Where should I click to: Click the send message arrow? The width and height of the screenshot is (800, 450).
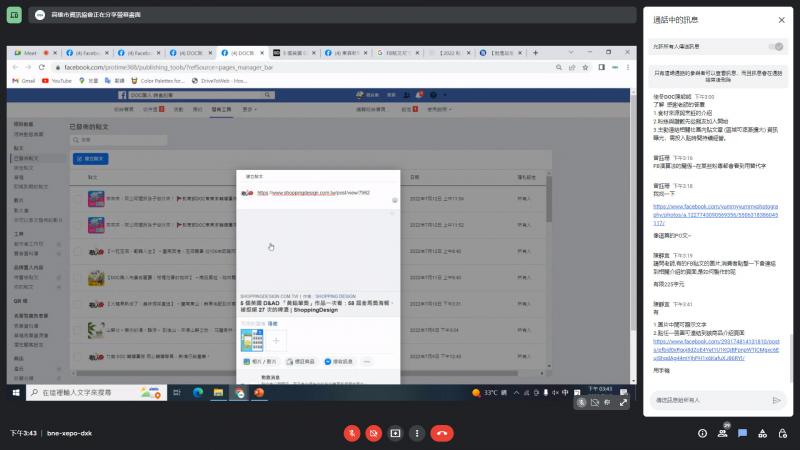[776, 400]
